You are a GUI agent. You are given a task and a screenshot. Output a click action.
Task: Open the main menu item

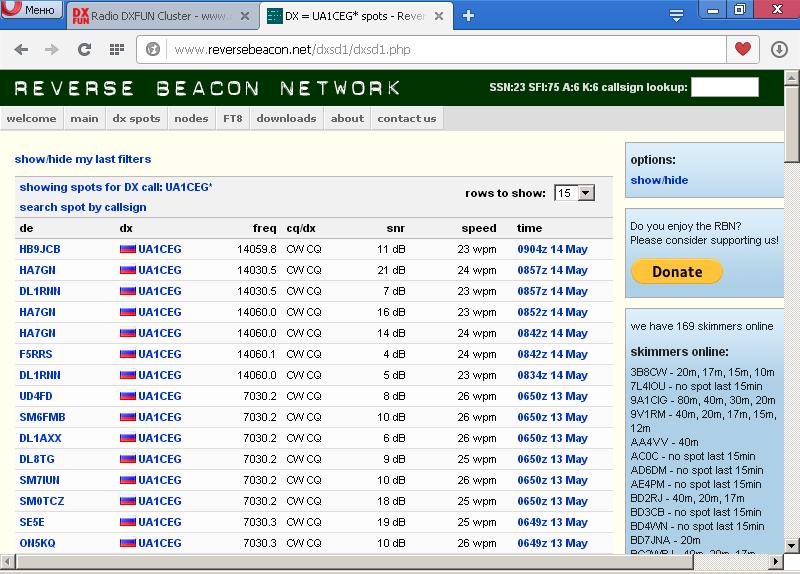[84, 118]
